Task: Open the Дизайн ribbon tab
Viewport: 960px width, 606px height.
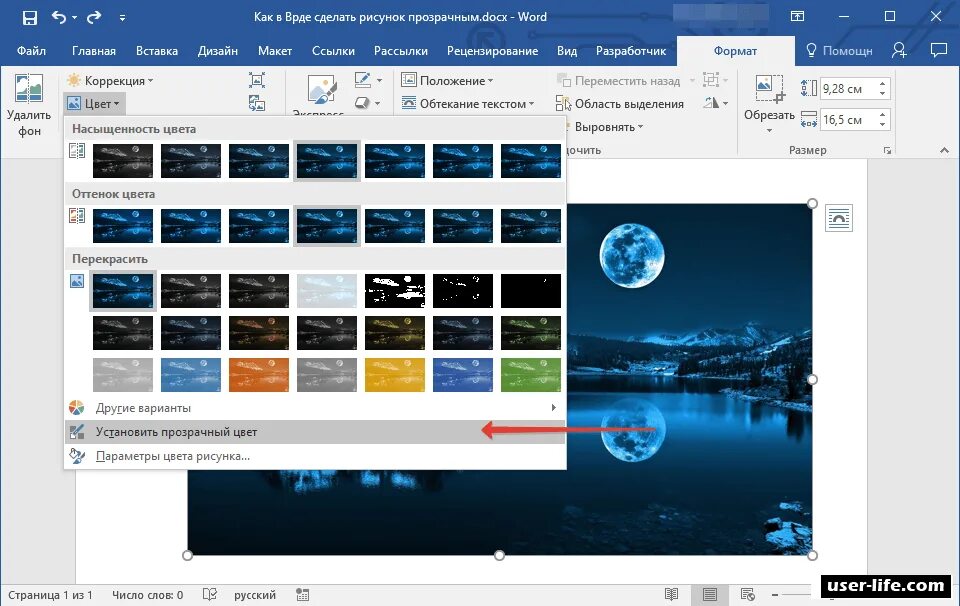Action: pyautogui.click(x=217, y=51)
